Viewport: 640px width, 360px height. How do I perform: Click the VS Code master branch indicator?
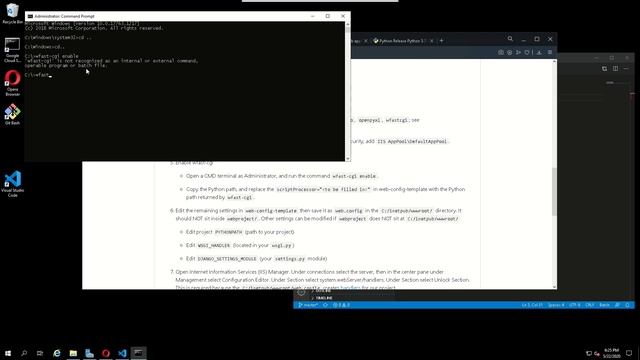pos(308,305)
